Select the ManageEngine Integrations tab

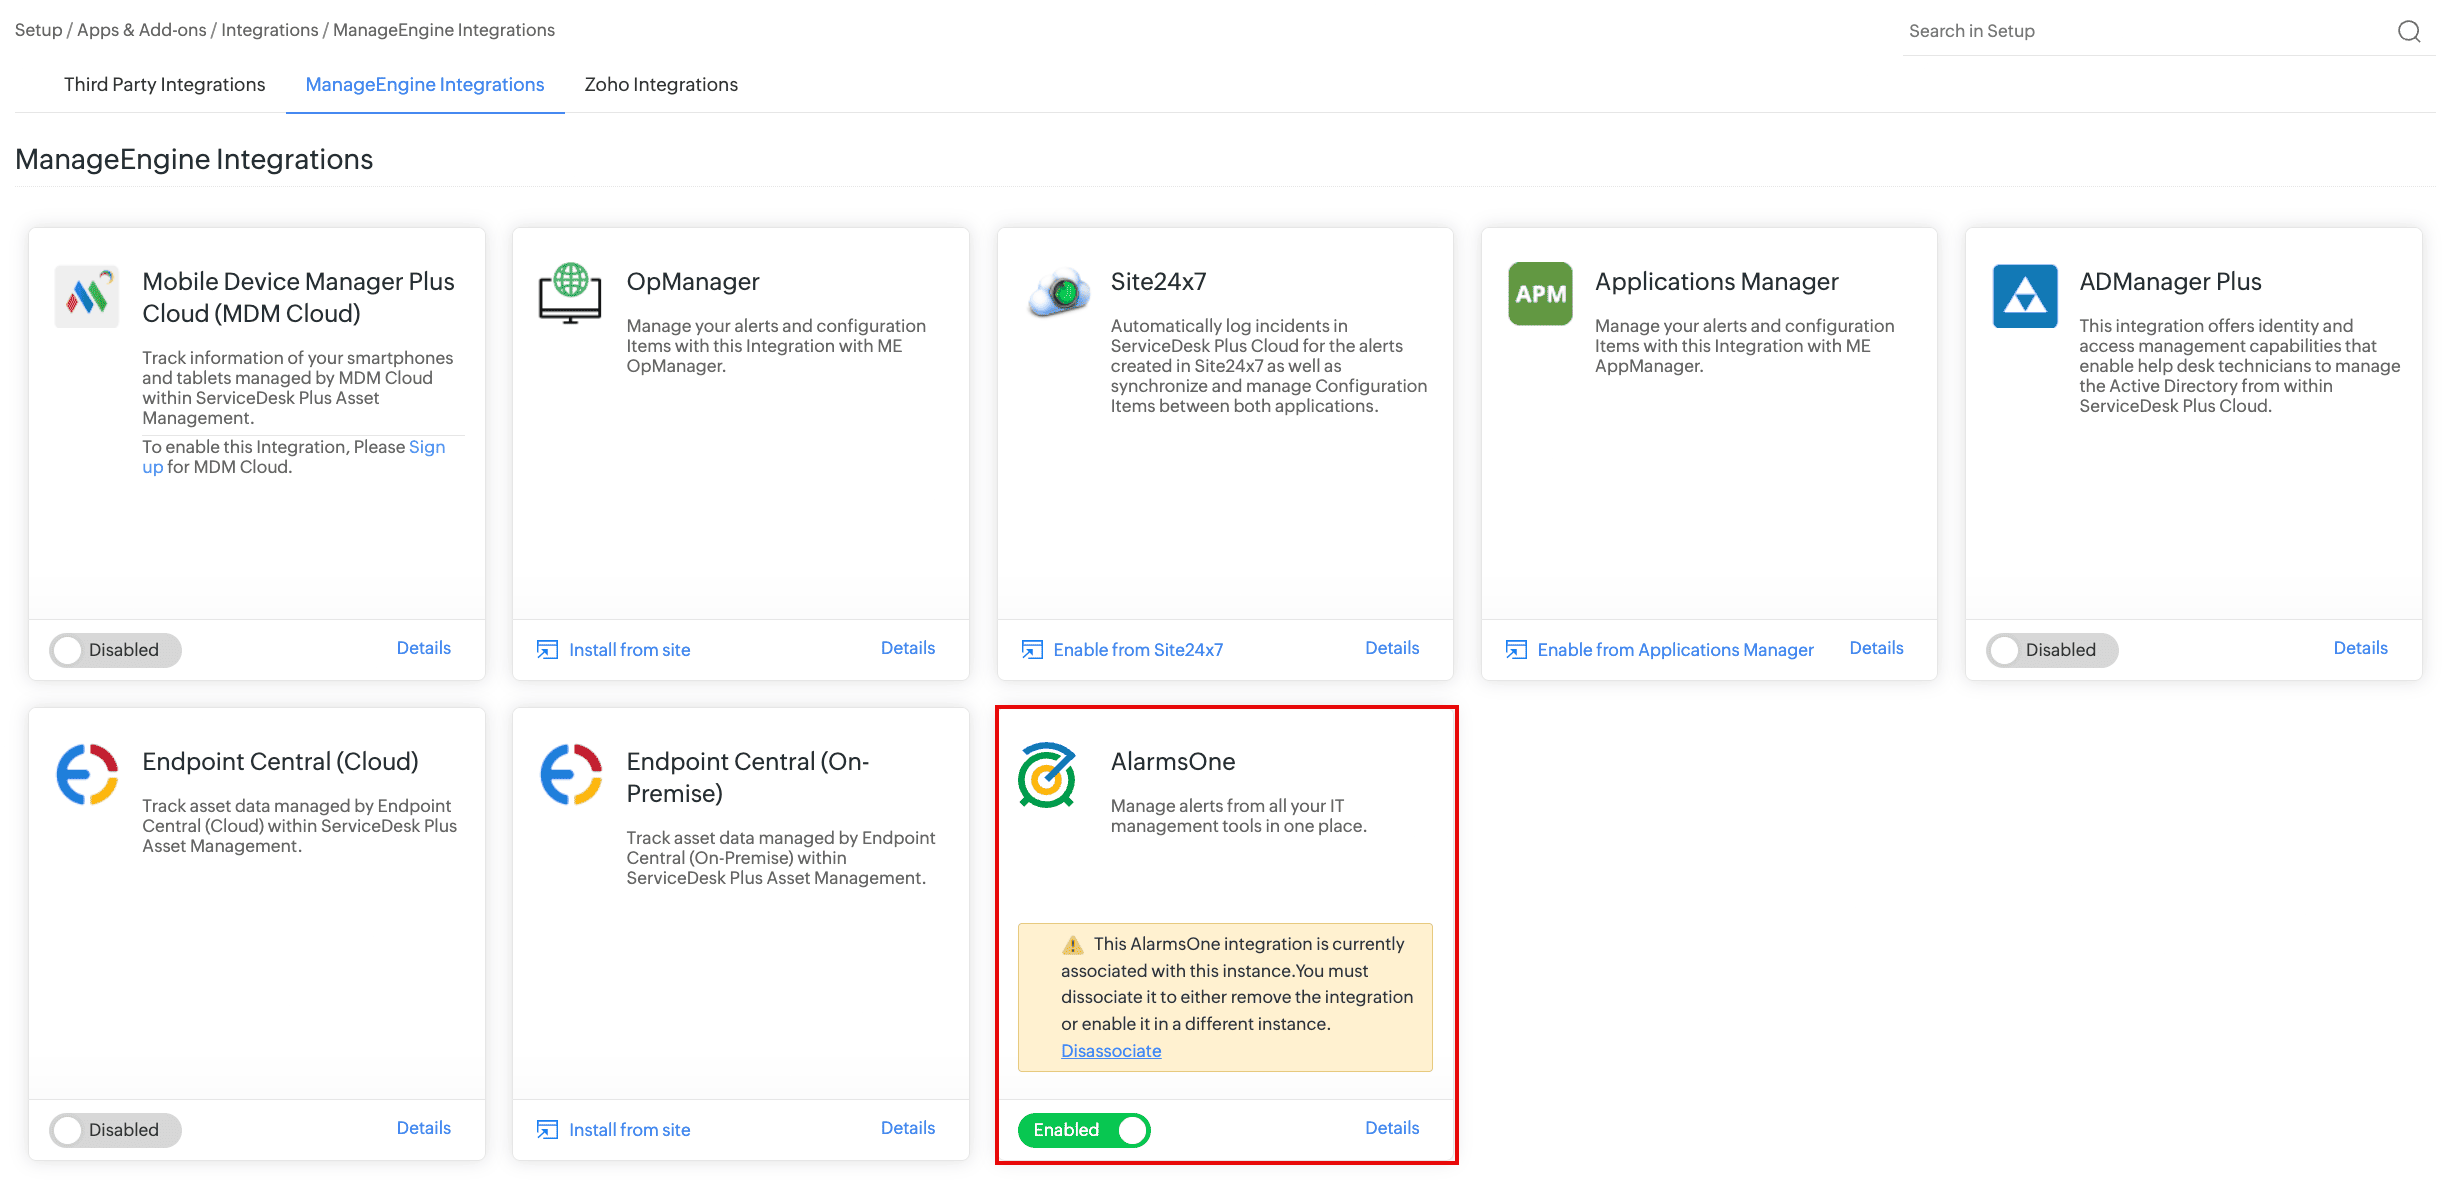425,85
